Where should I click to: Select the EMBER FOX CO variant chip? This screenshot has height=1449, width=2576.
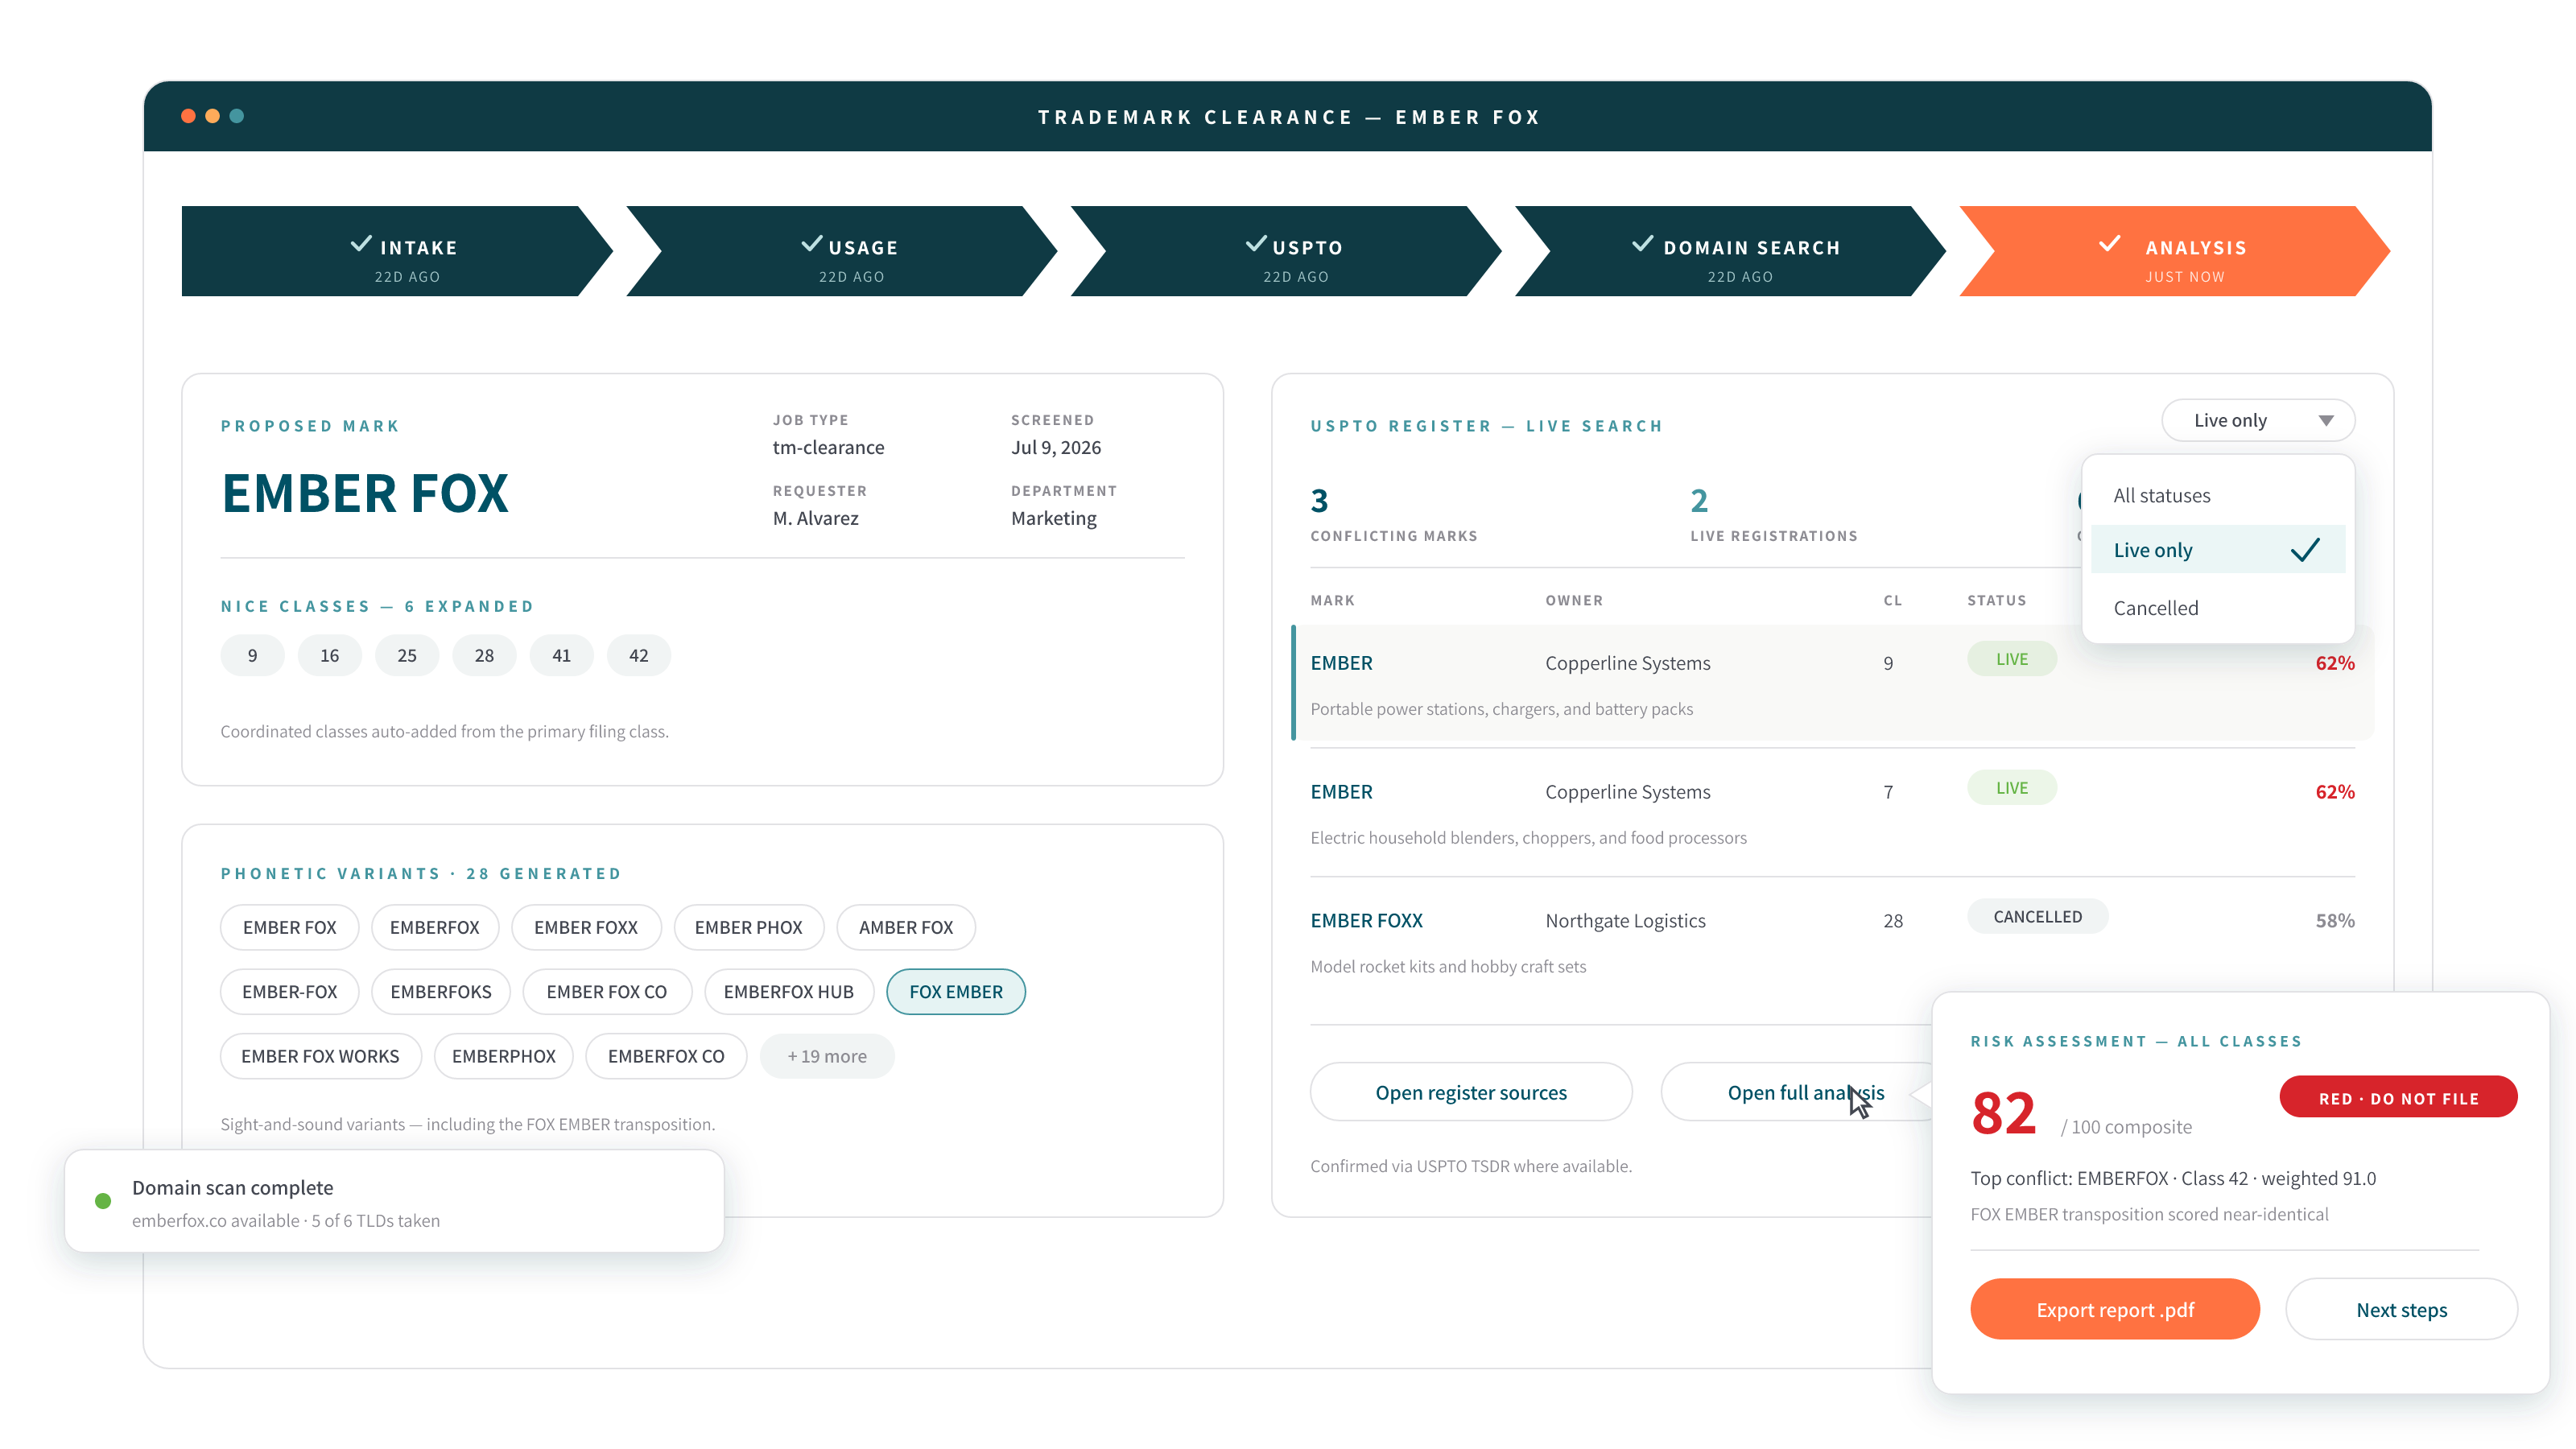point(607,991)
